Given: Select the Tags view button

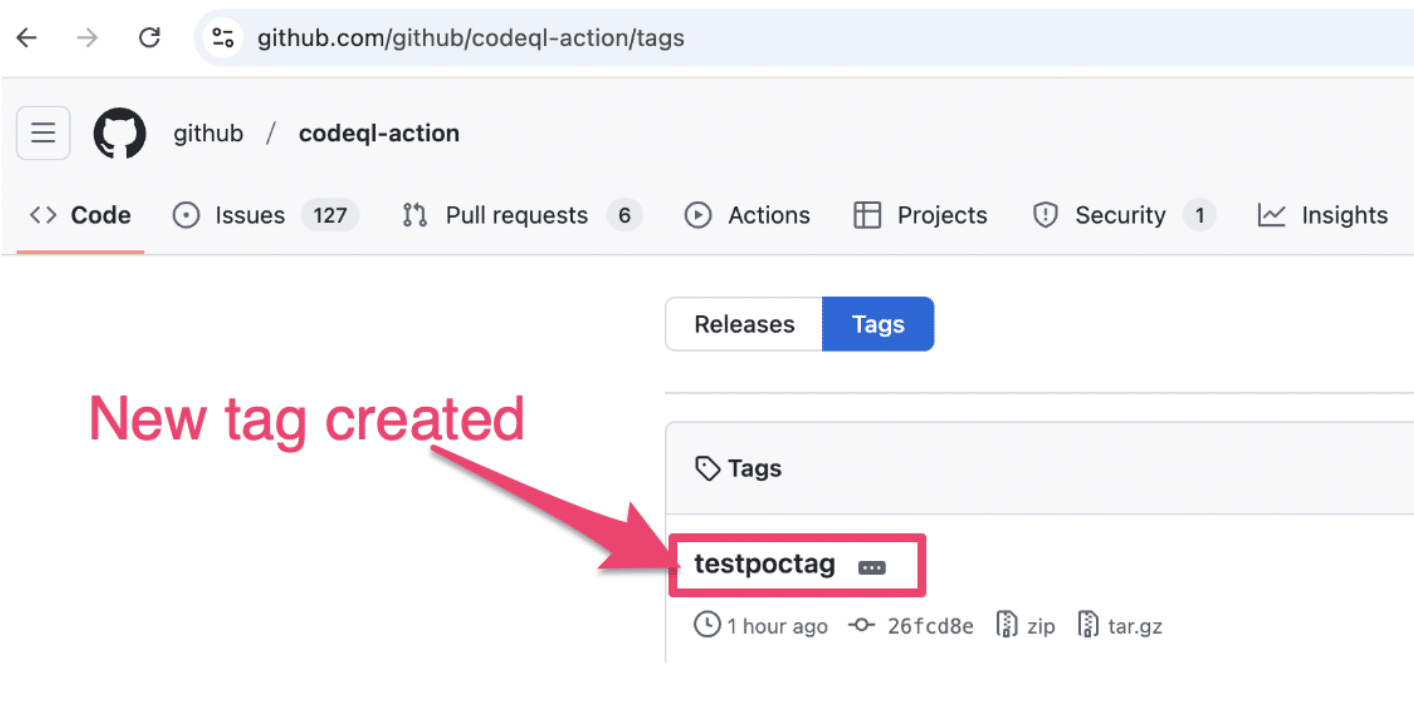Looking at the screenshot, I should [x=878, y=324].
